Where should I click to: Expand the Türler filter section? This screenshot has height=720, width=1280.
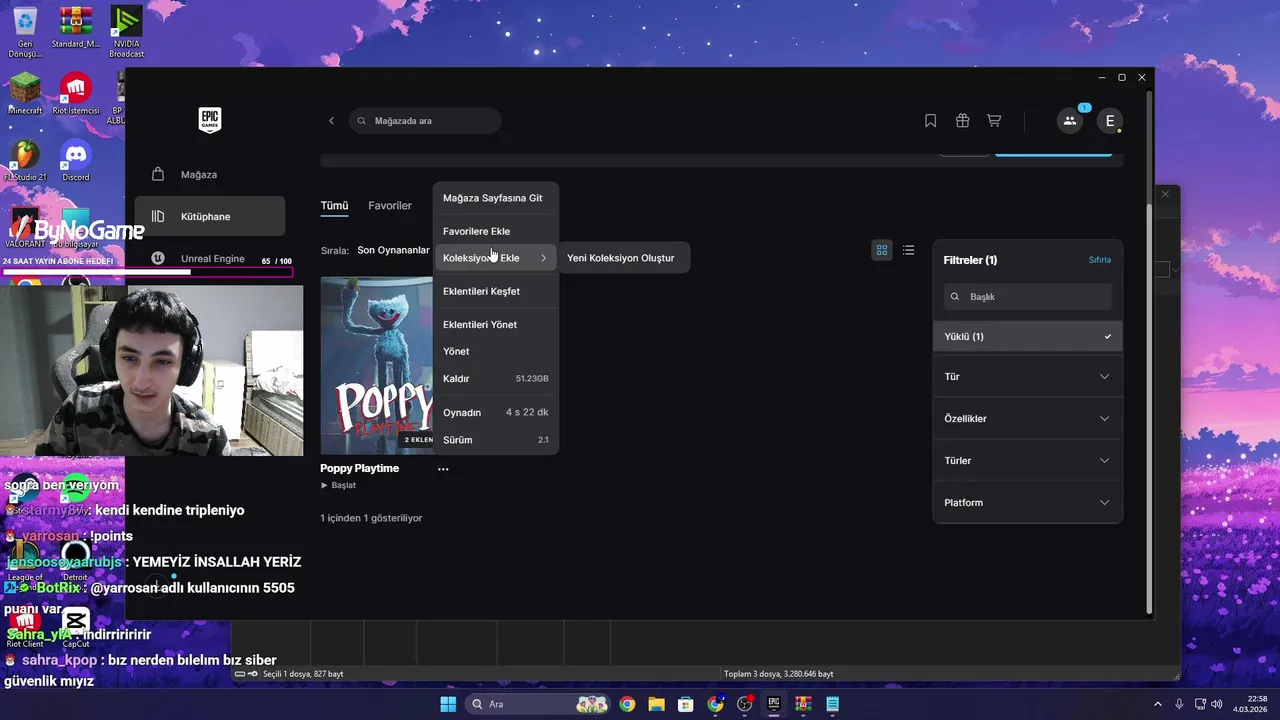point(1028,461)
